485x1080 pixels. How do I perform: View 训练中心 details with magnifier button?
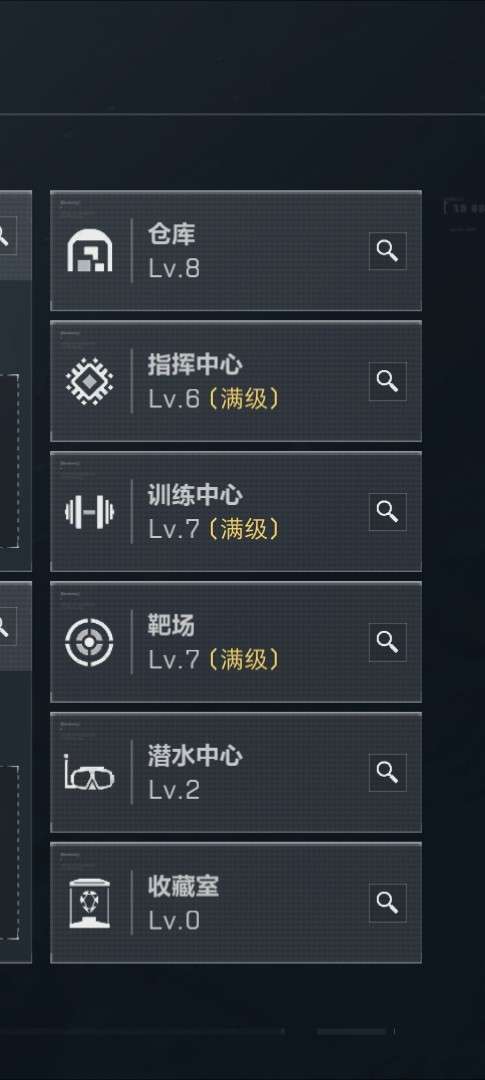387,512
